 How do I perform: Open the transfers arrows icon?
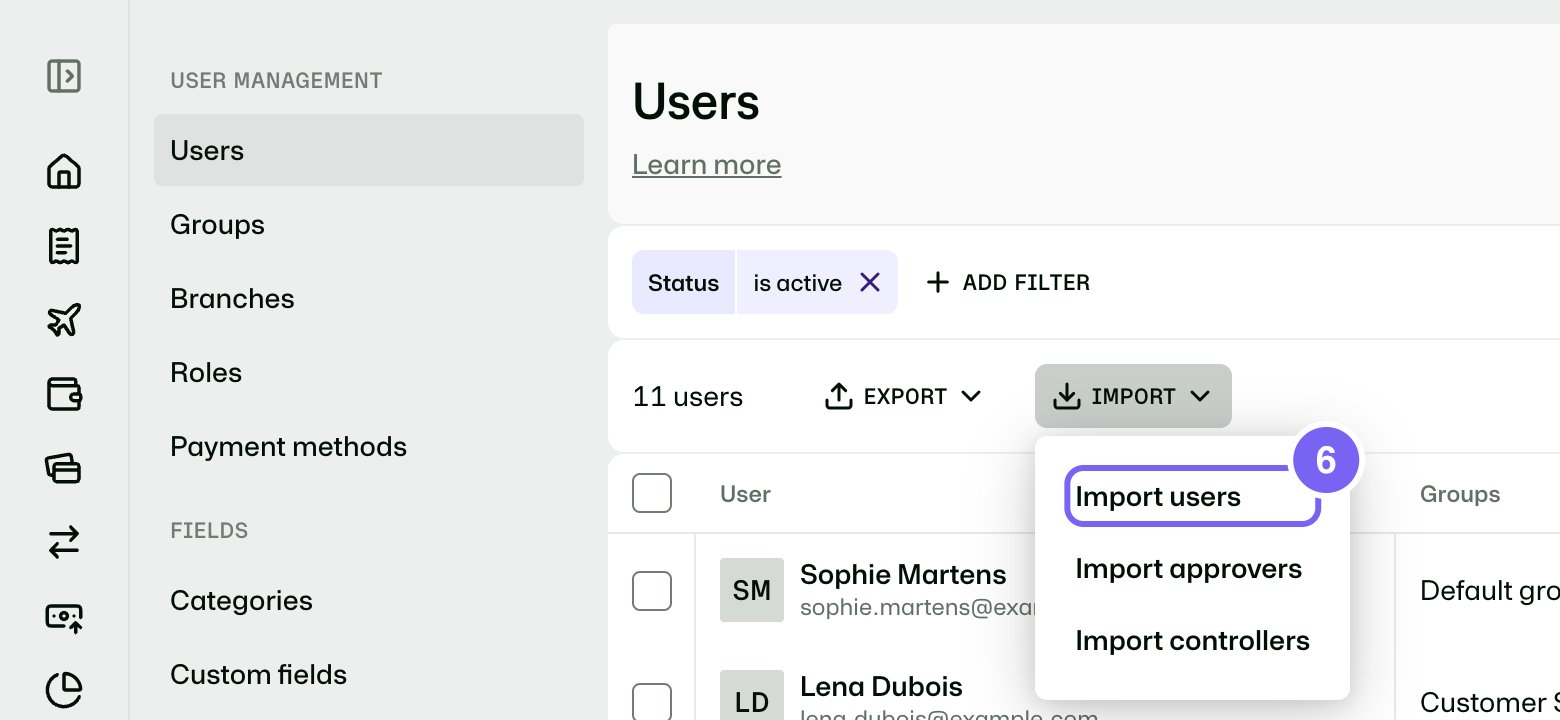64,542
